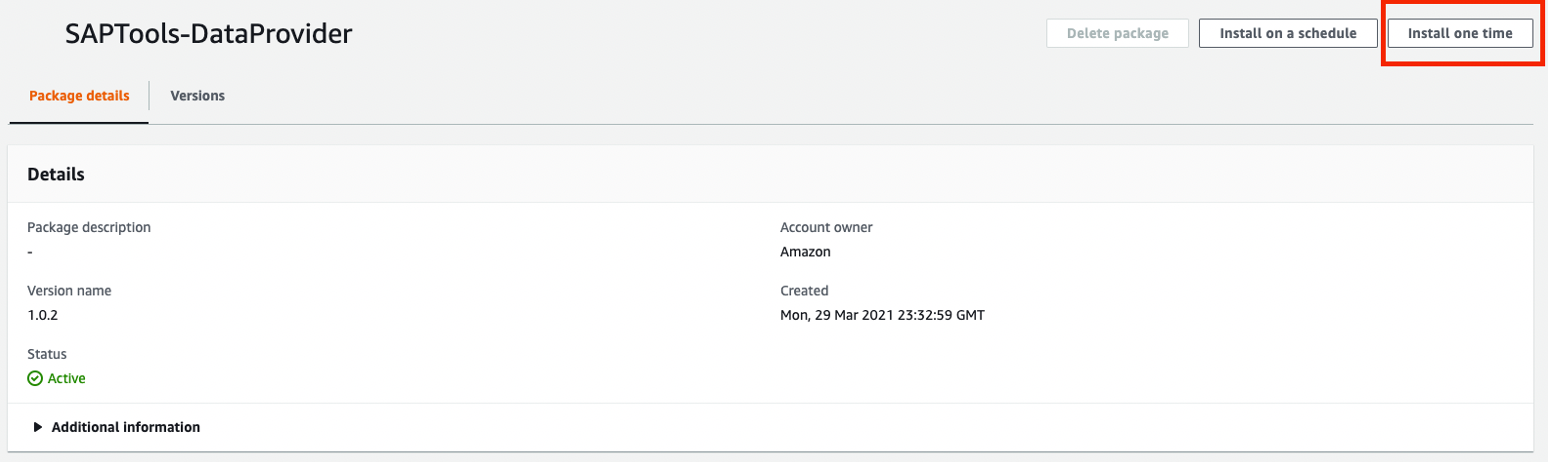Screen dimensions: 1548x462
Task: Click the Package description label
Action: click(x=89, y=227)
